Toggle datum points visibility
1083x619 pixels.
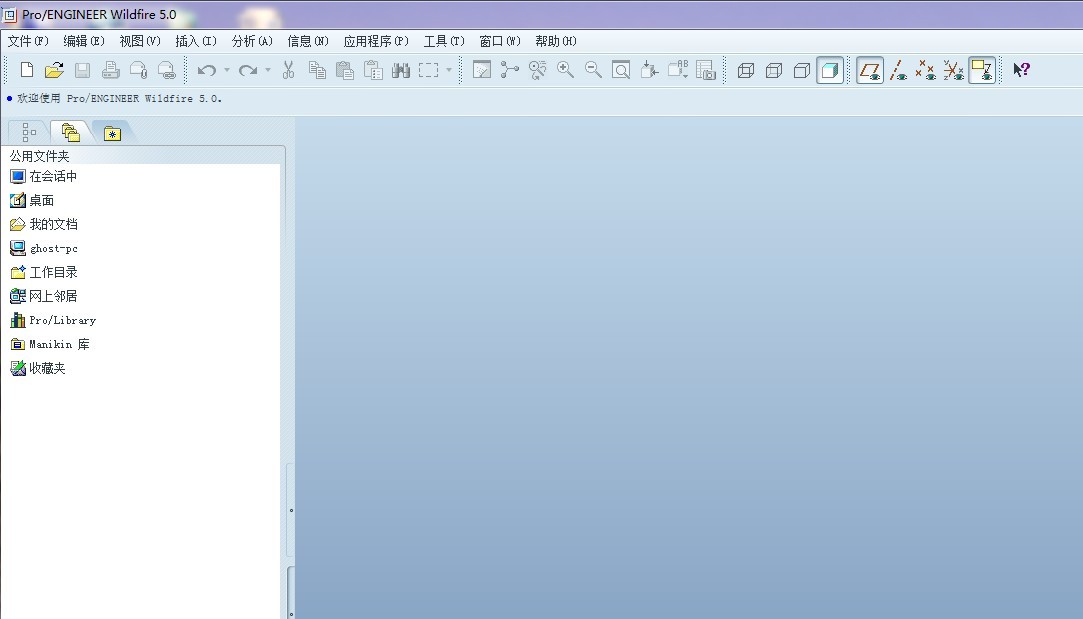(926, 70)
